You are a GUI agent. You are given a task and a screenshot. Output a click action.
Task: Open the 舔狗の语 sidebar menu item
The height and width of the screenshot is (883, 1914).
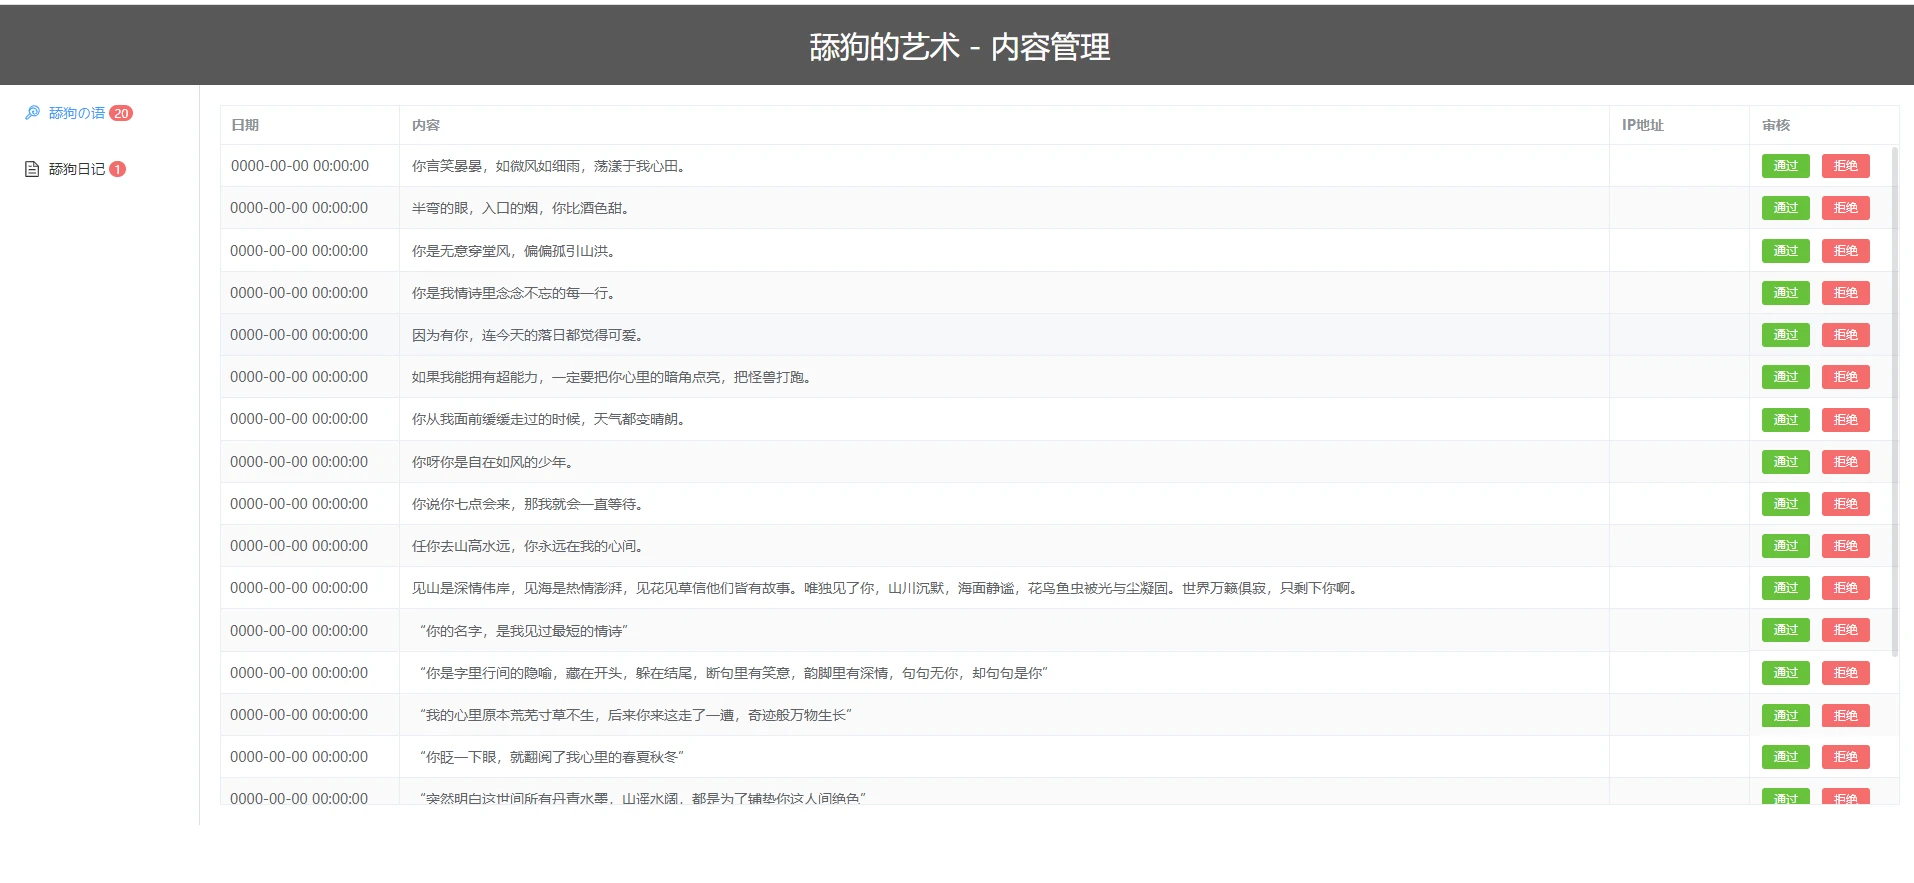[76, 113]
